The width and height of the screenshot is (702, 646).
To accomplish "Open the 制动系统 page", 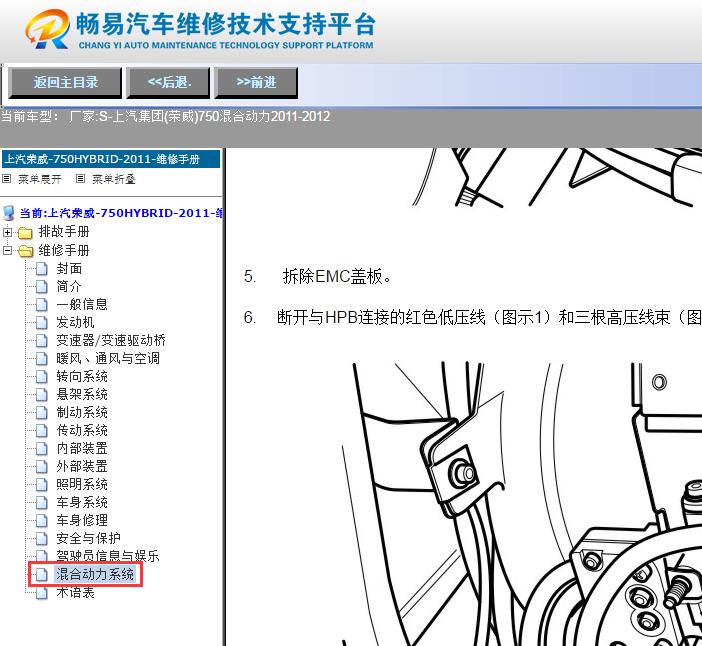I will (x=82, y=412).
